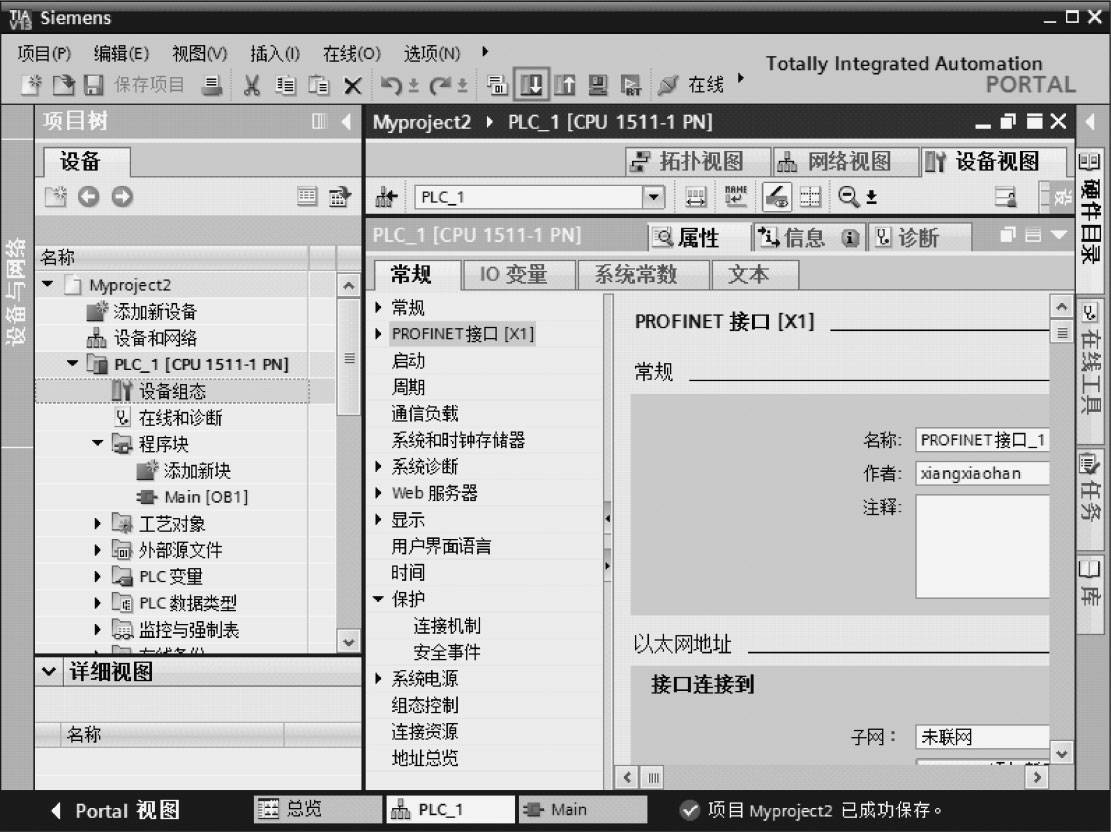
Task: Click the 子网 field showing 未联网
Action: tap(982, 737)
